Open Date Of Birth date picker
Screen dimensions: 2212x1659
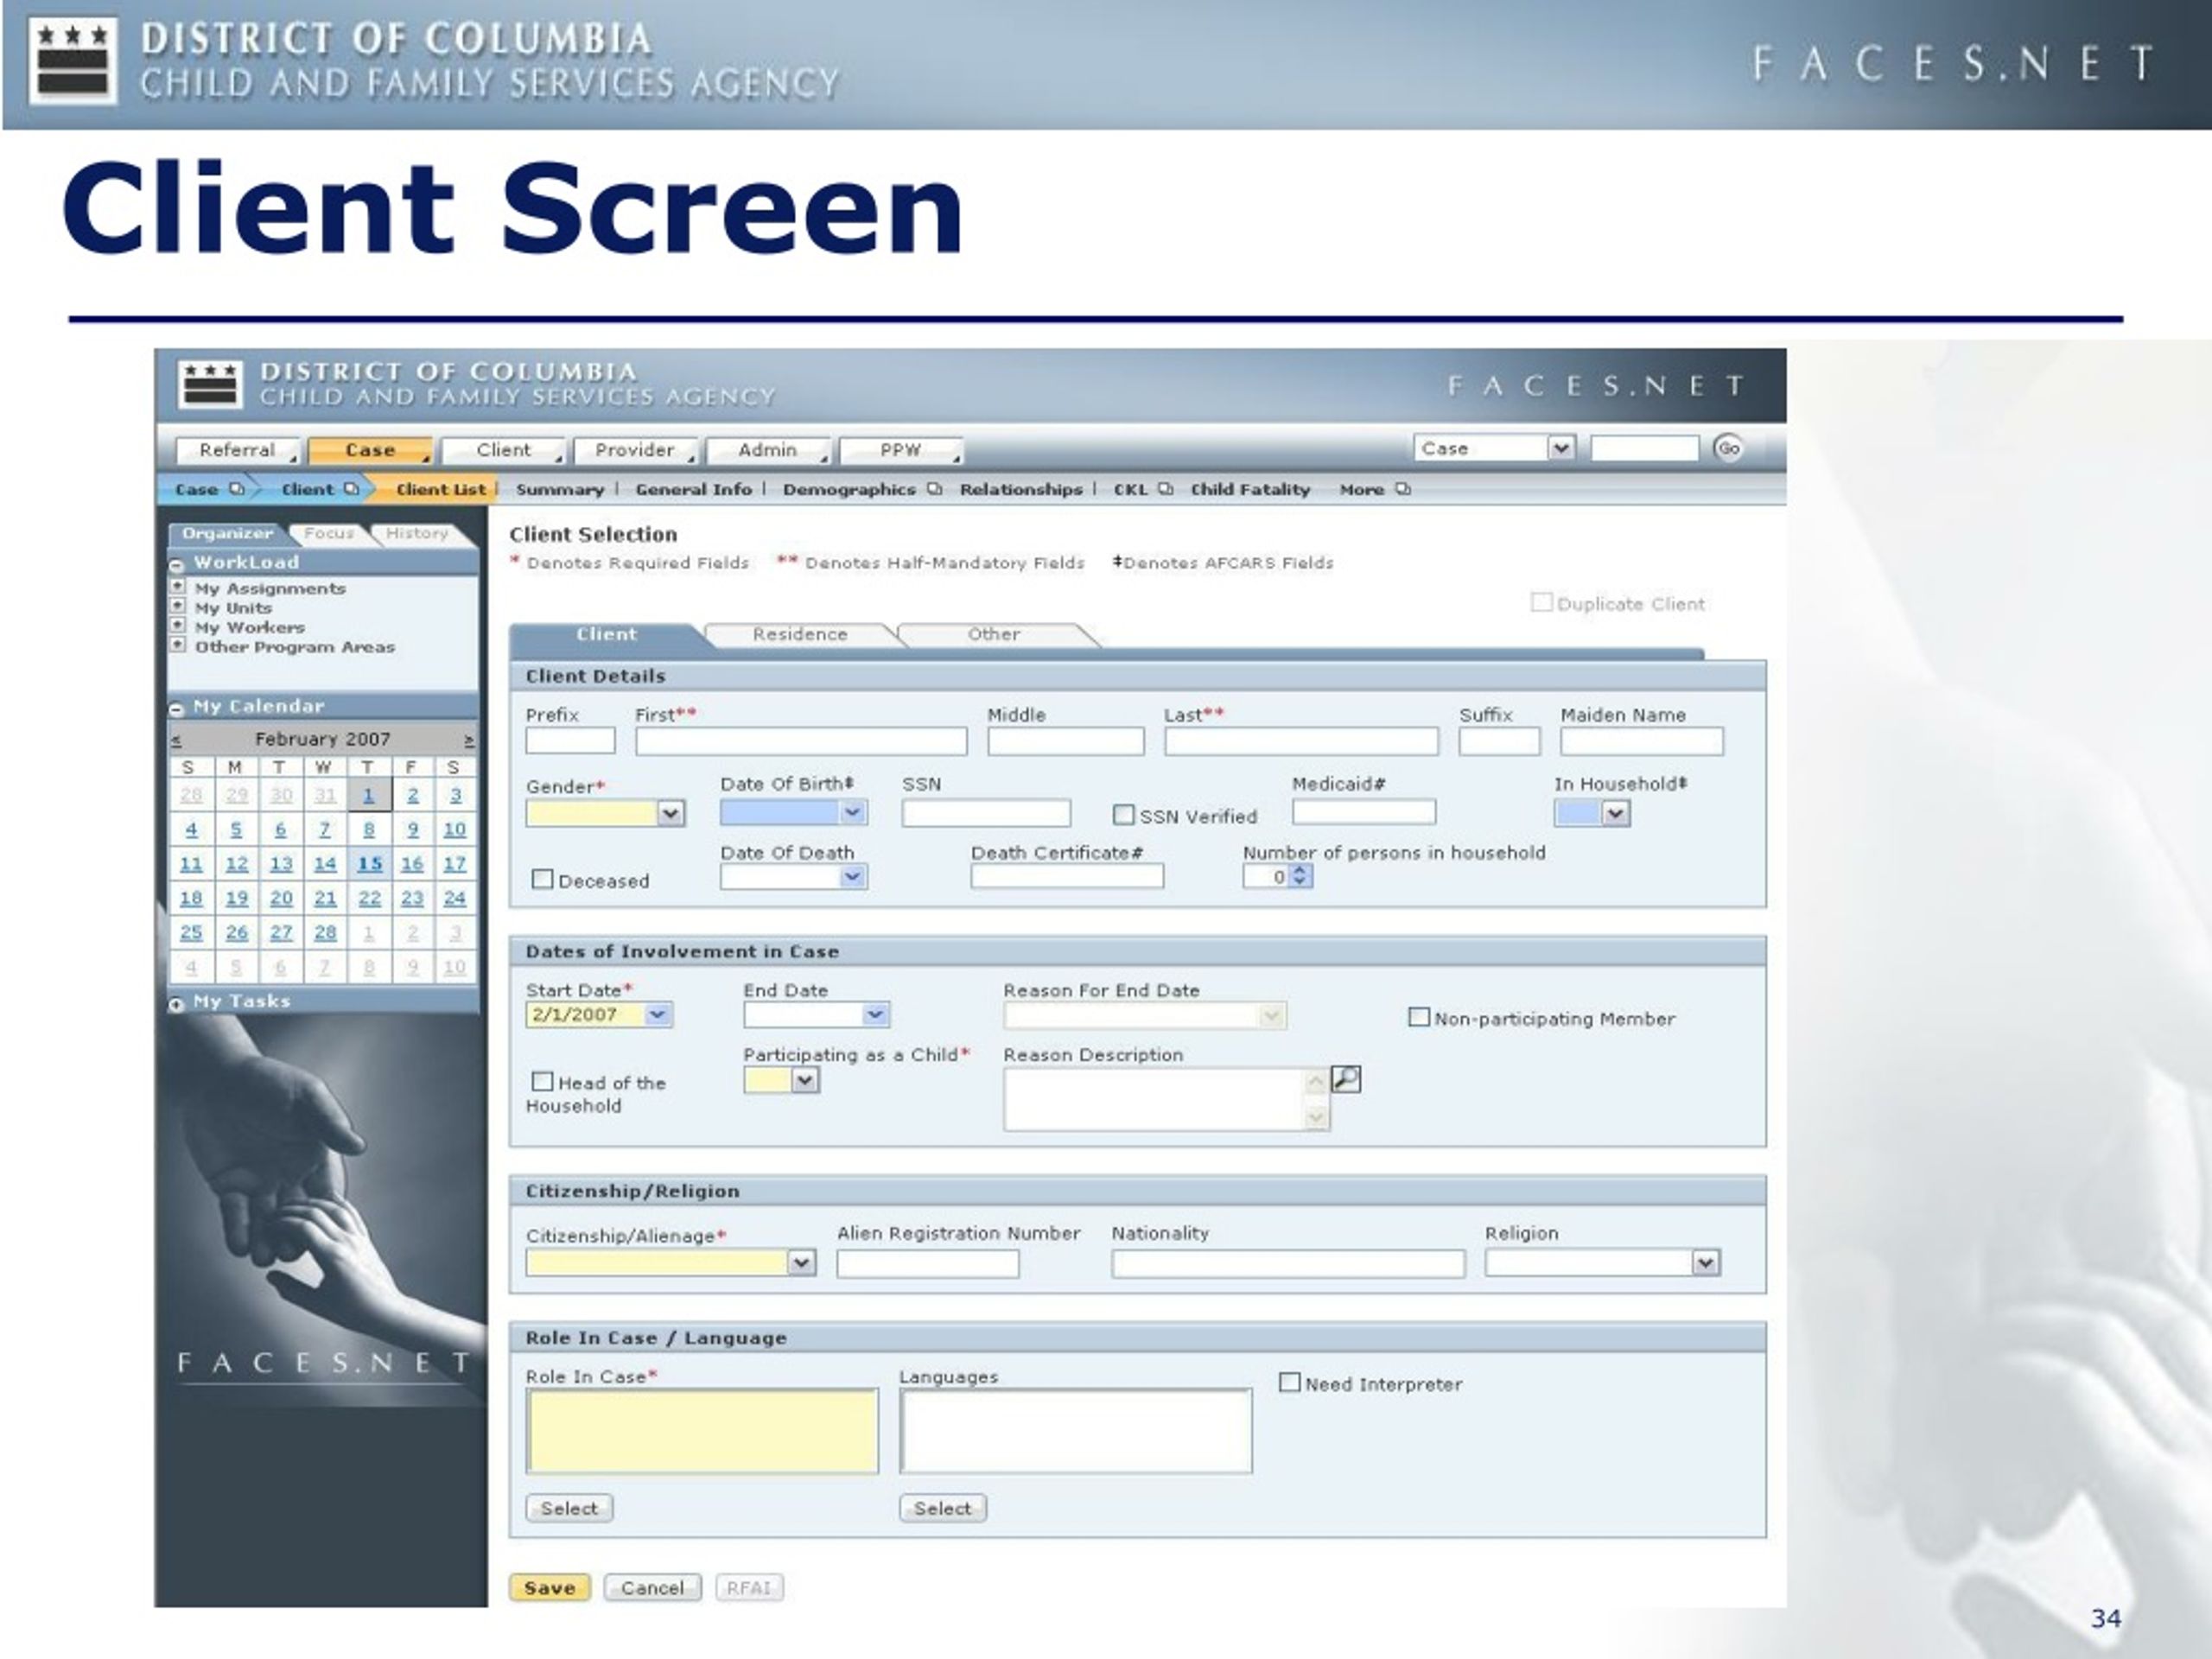click(x=853, y=812)
